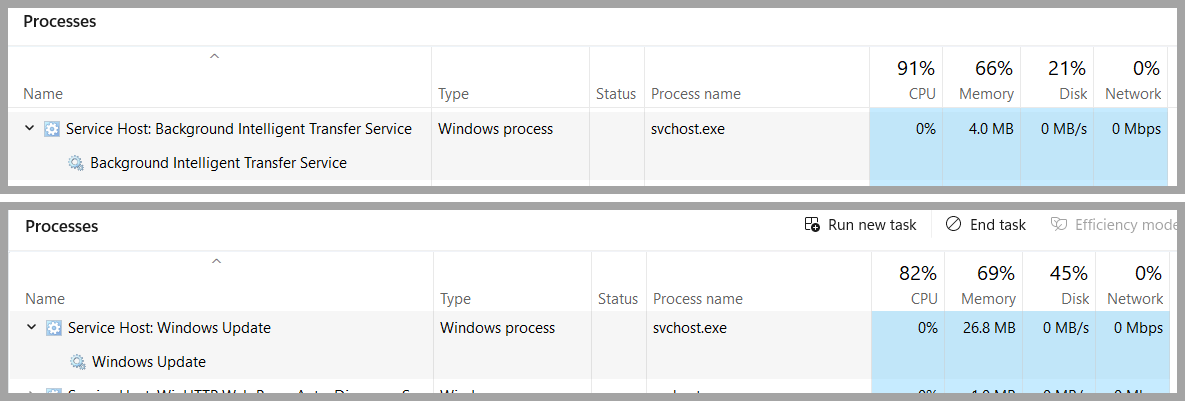Screen dimensions: 1185x401
Task: Click the 26.8 MB memory cell
Action: (x=990, y=328)
